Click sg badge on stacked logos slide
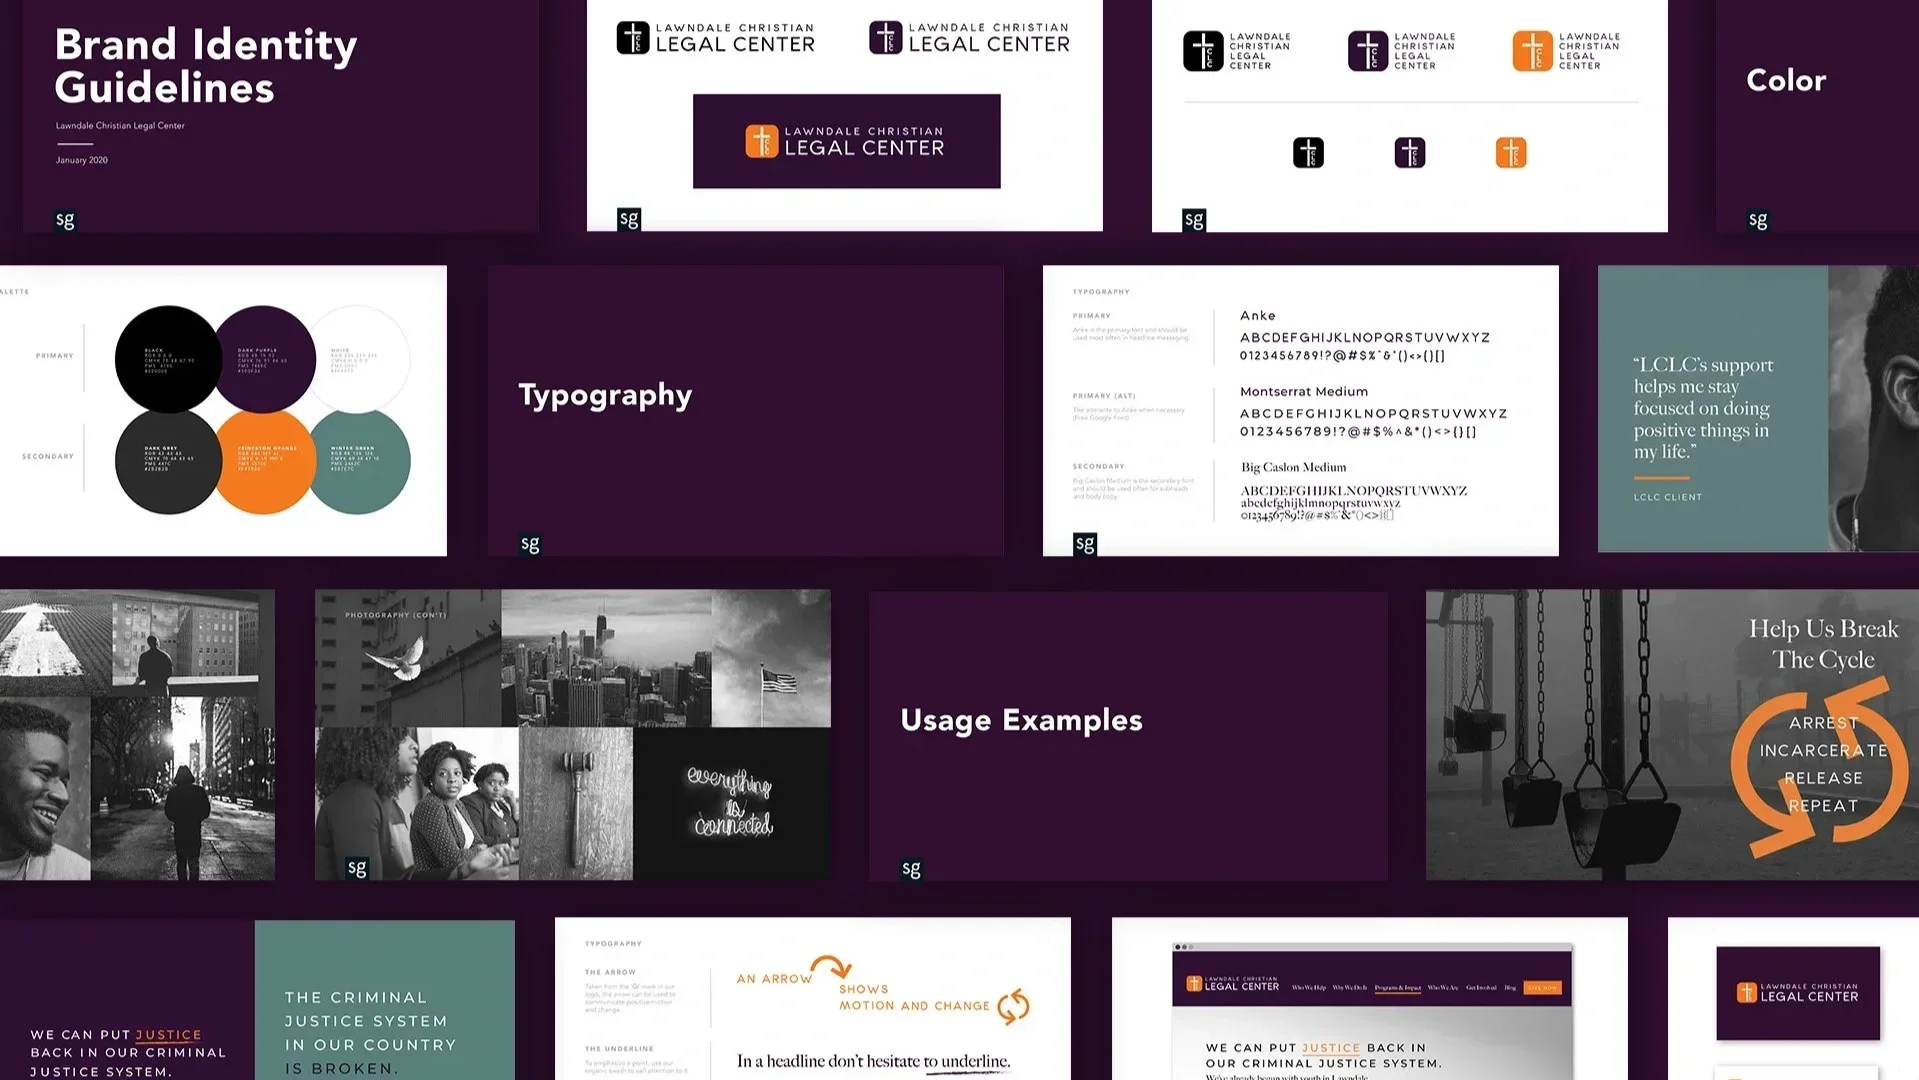 pyautogui.click(x=1194, y=220)
